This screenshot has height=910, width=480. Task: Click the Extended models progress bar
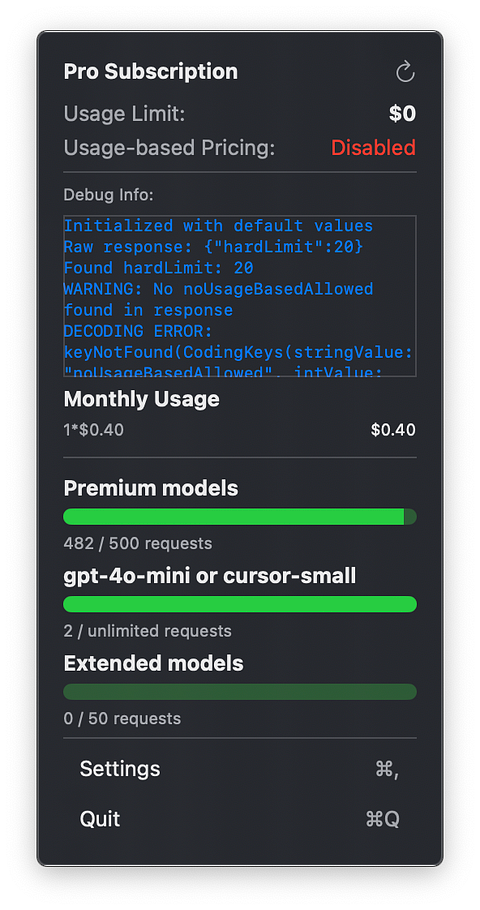pos(240,692)
